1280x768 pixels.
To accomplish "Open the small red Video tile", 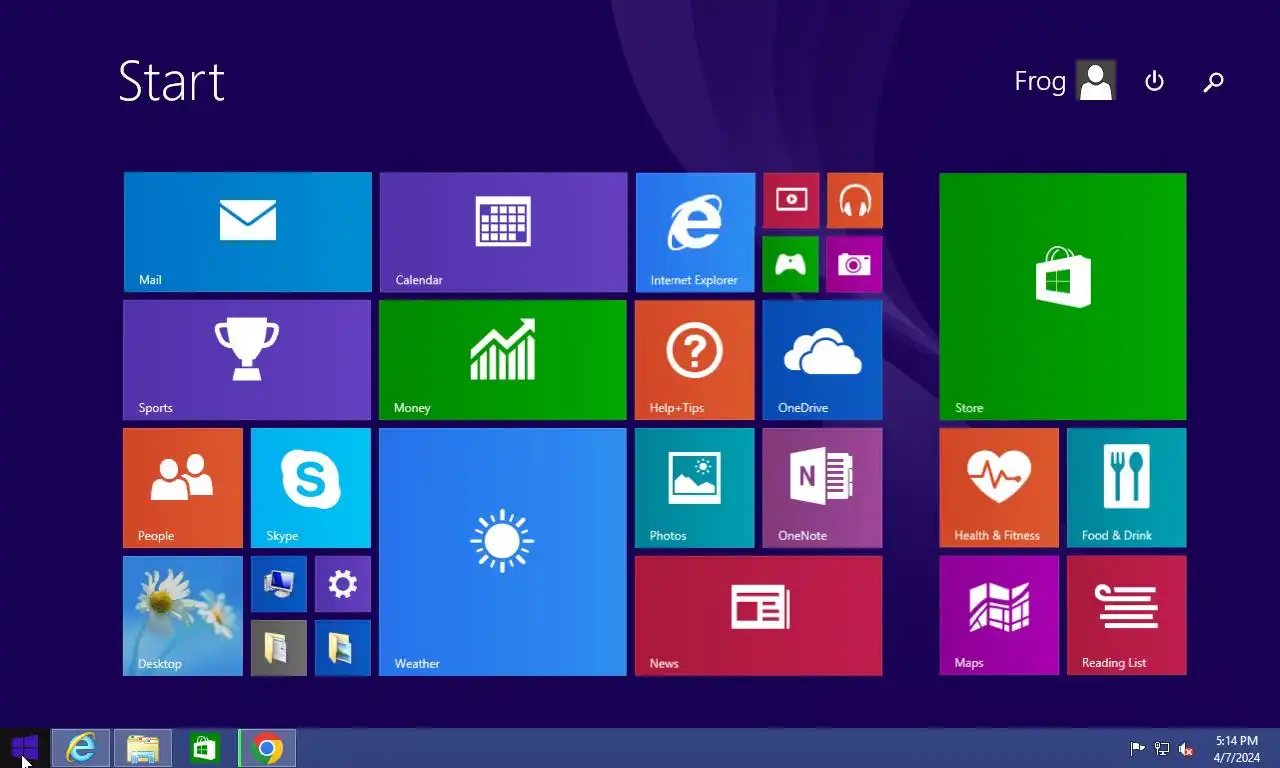I will [x=791, y=200].
